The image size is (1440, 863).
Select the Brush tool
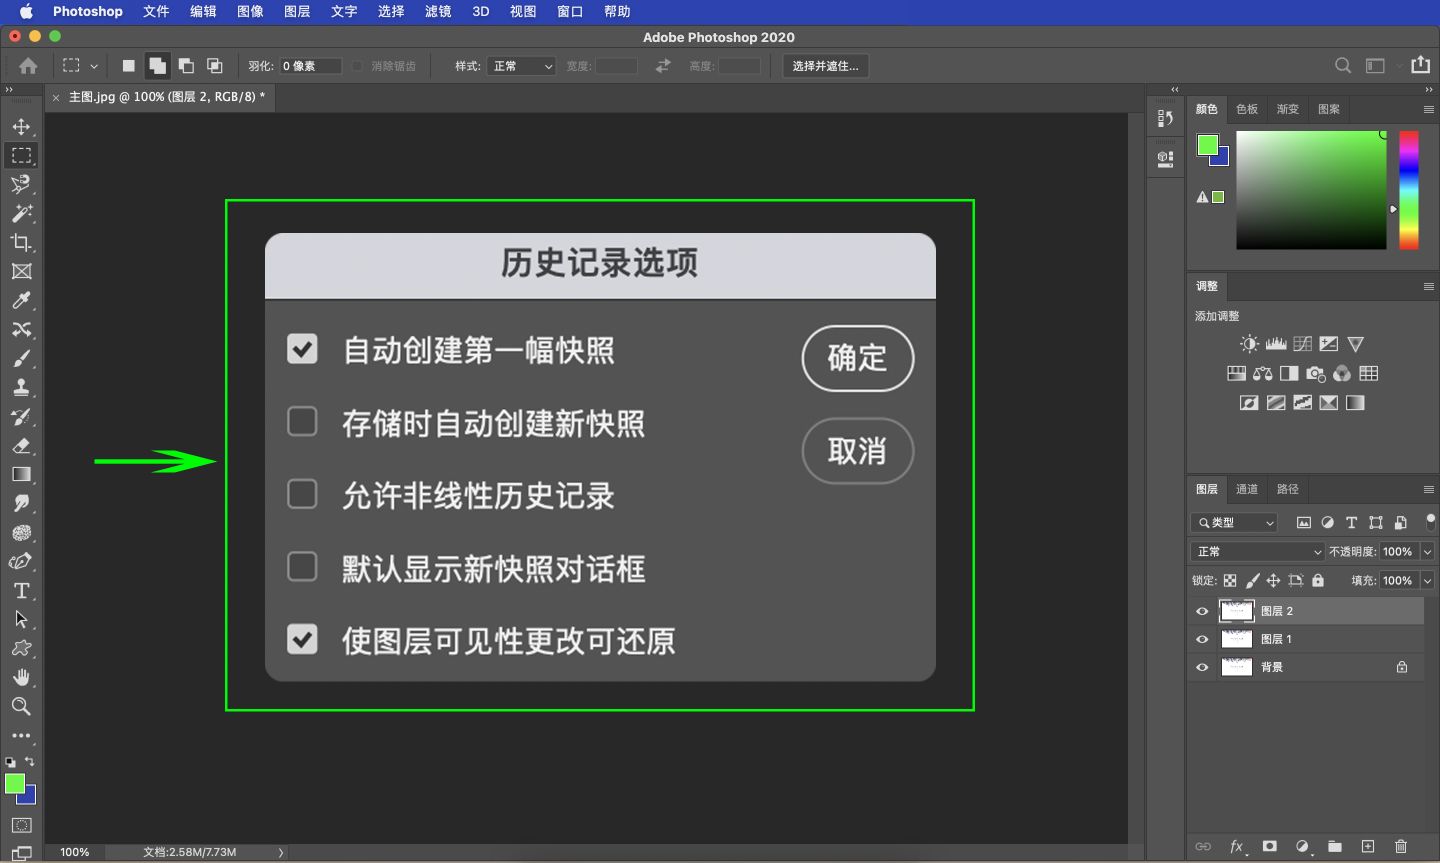(x=21, y=358)
